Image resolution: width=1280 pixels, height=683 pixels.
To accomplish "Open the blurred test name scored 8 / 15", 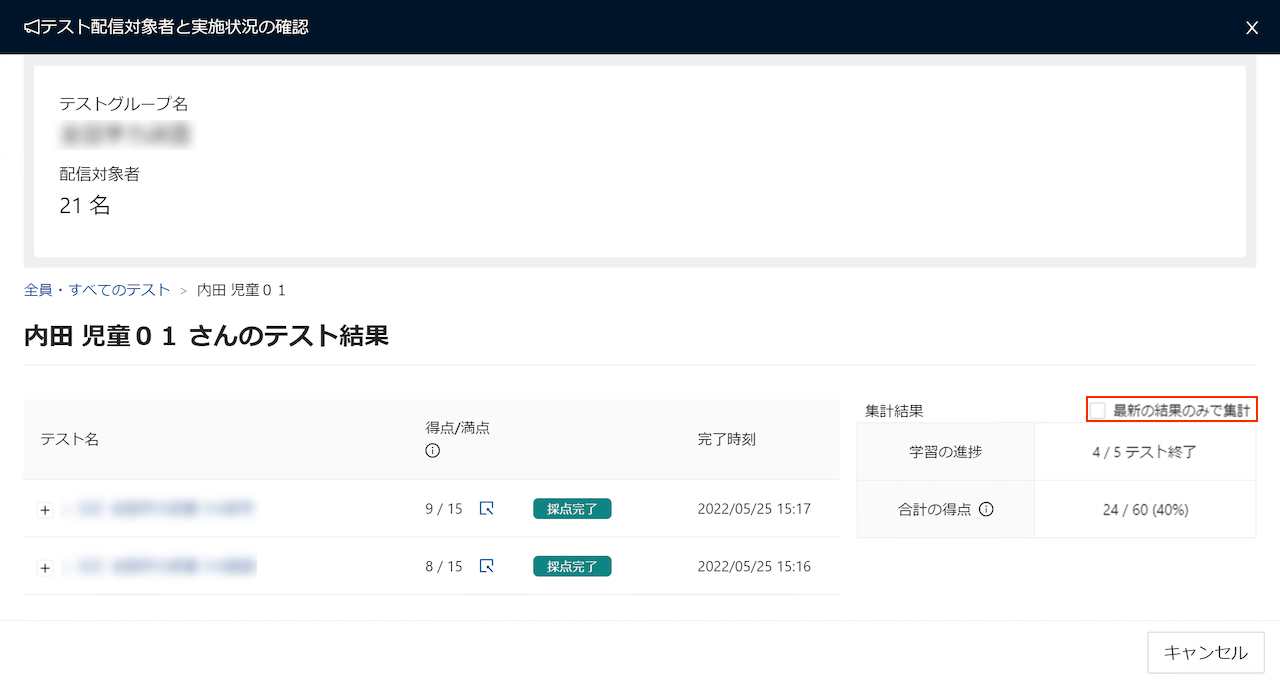I will pos(158,567).
